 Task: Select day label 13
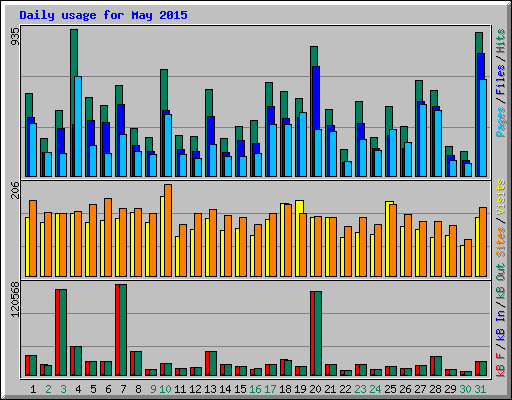coord(210,389)
